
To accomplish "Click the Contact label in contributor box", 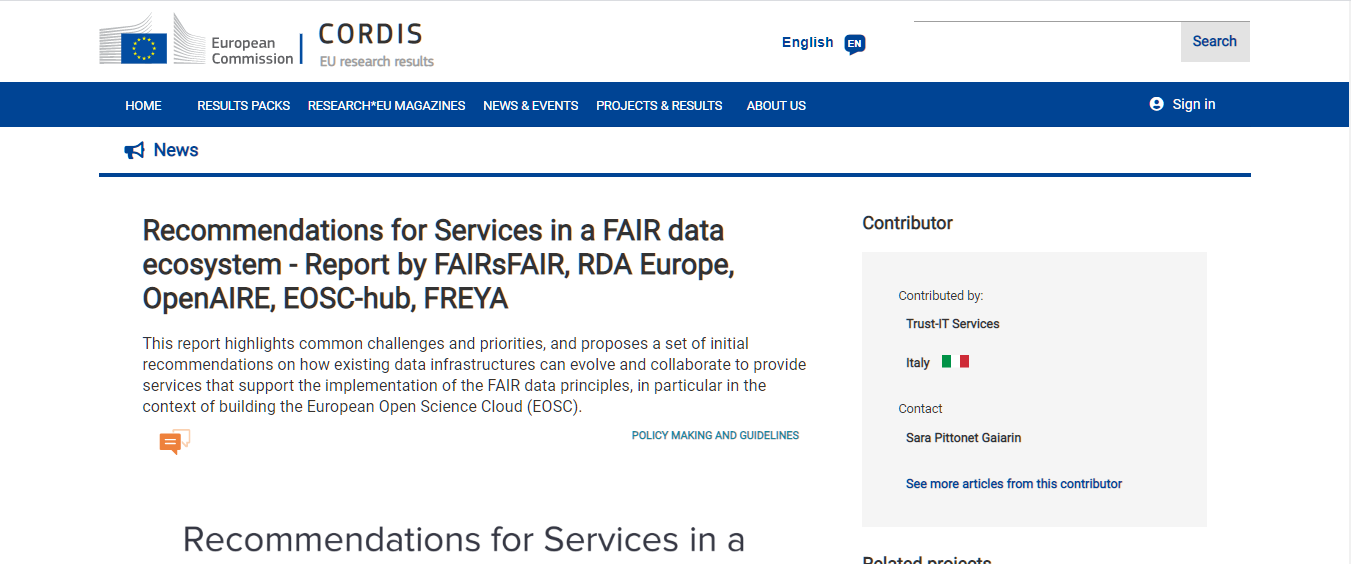I will point(921,408).
